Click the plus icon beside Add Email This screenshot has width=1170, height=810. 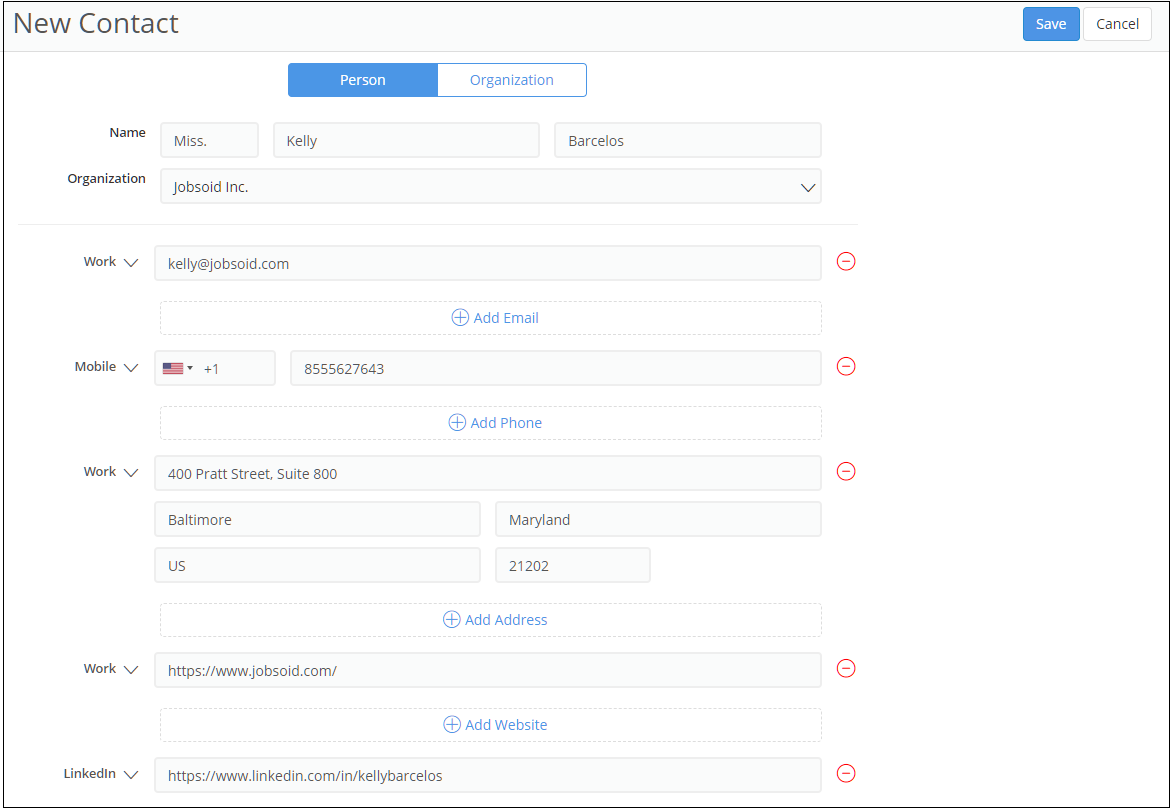[460, 318]
